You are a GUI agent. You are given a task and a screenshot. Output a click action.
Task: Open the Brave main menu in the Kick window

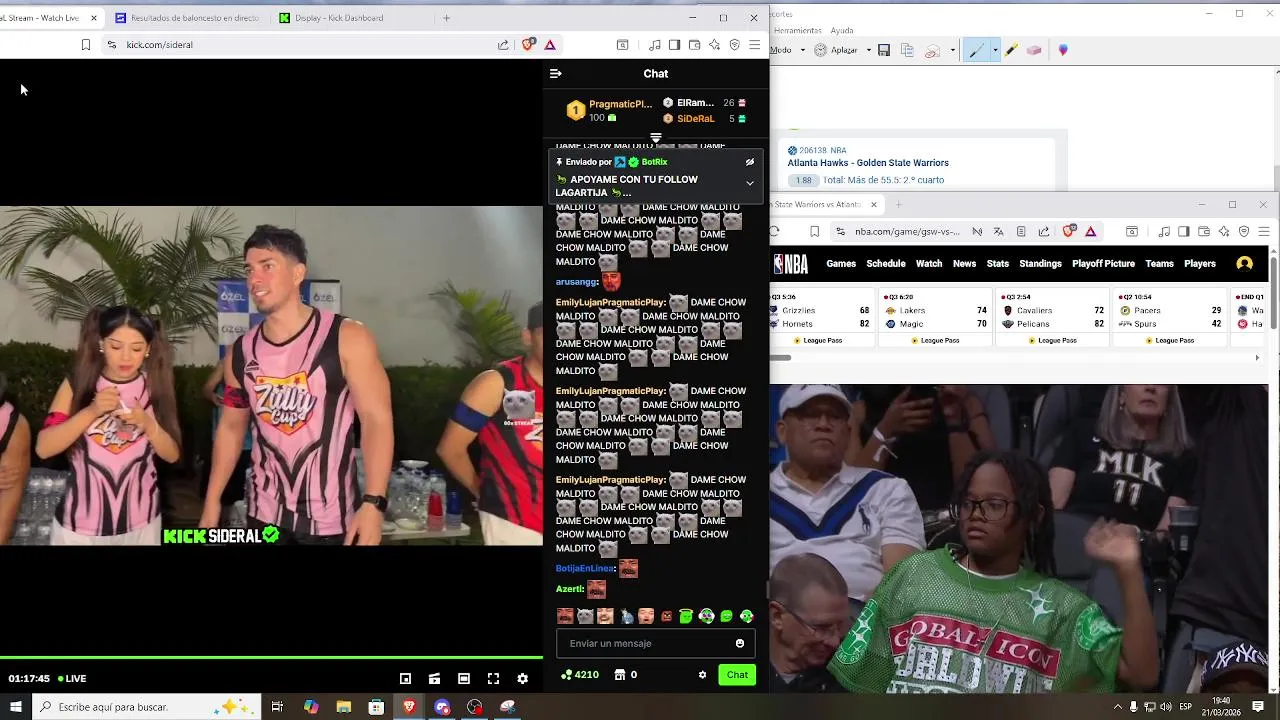[x=754, y=44]
